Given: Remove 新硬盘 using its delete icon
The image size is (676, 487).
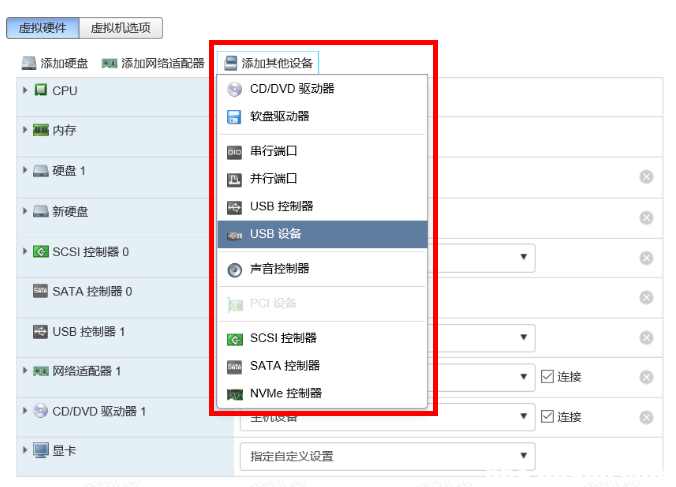Looking at the screenshot, I should pos(646,218).
